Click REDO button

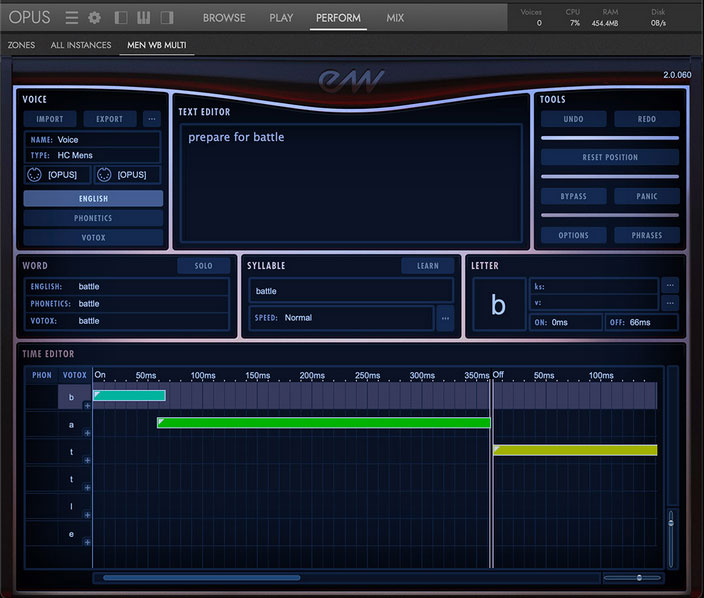[x=647, y=119]
